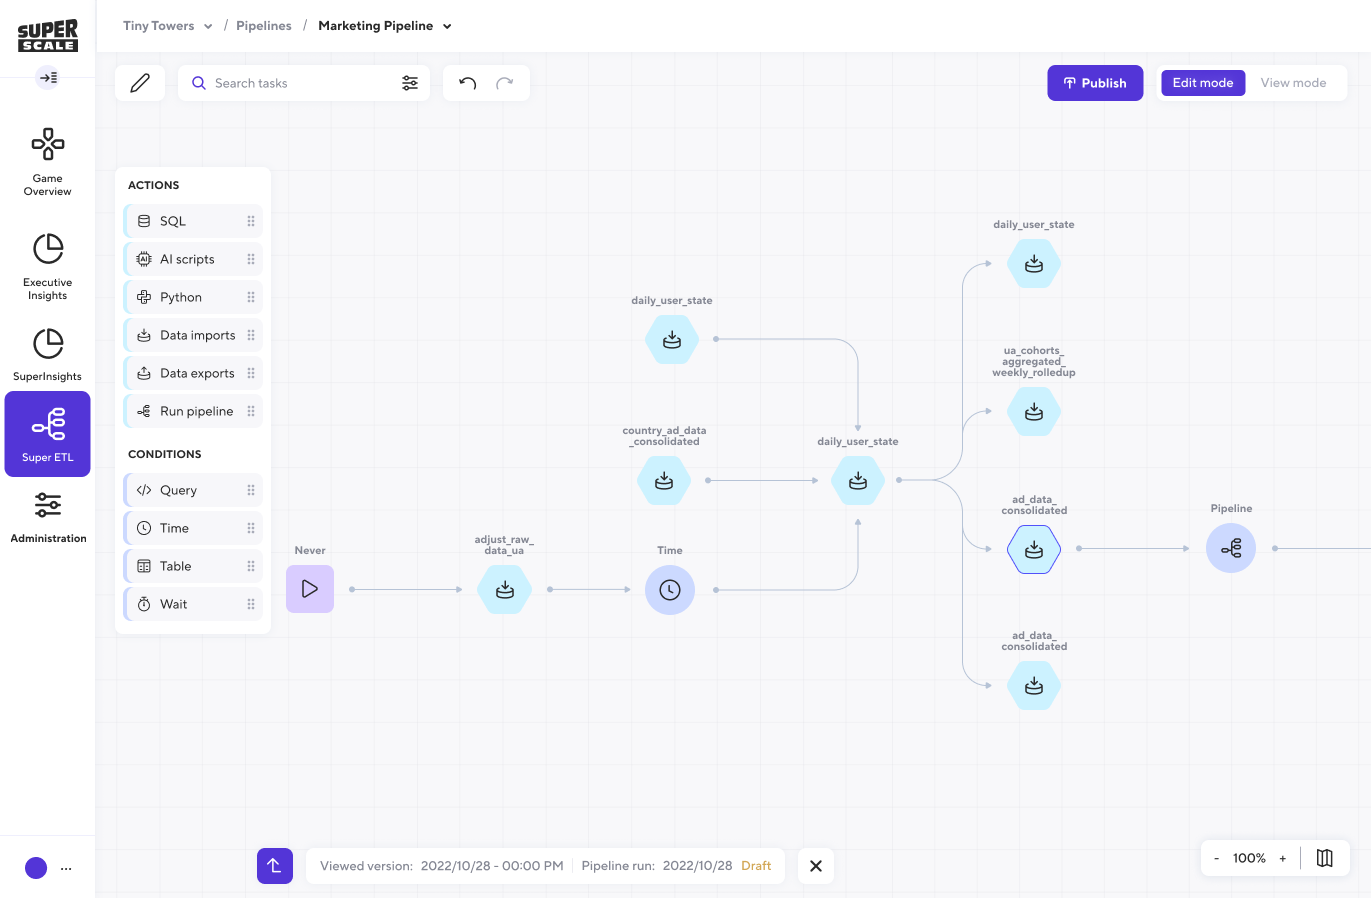Select the SQL action
Screen dimensions: 1371x898
tap(193, 221)
